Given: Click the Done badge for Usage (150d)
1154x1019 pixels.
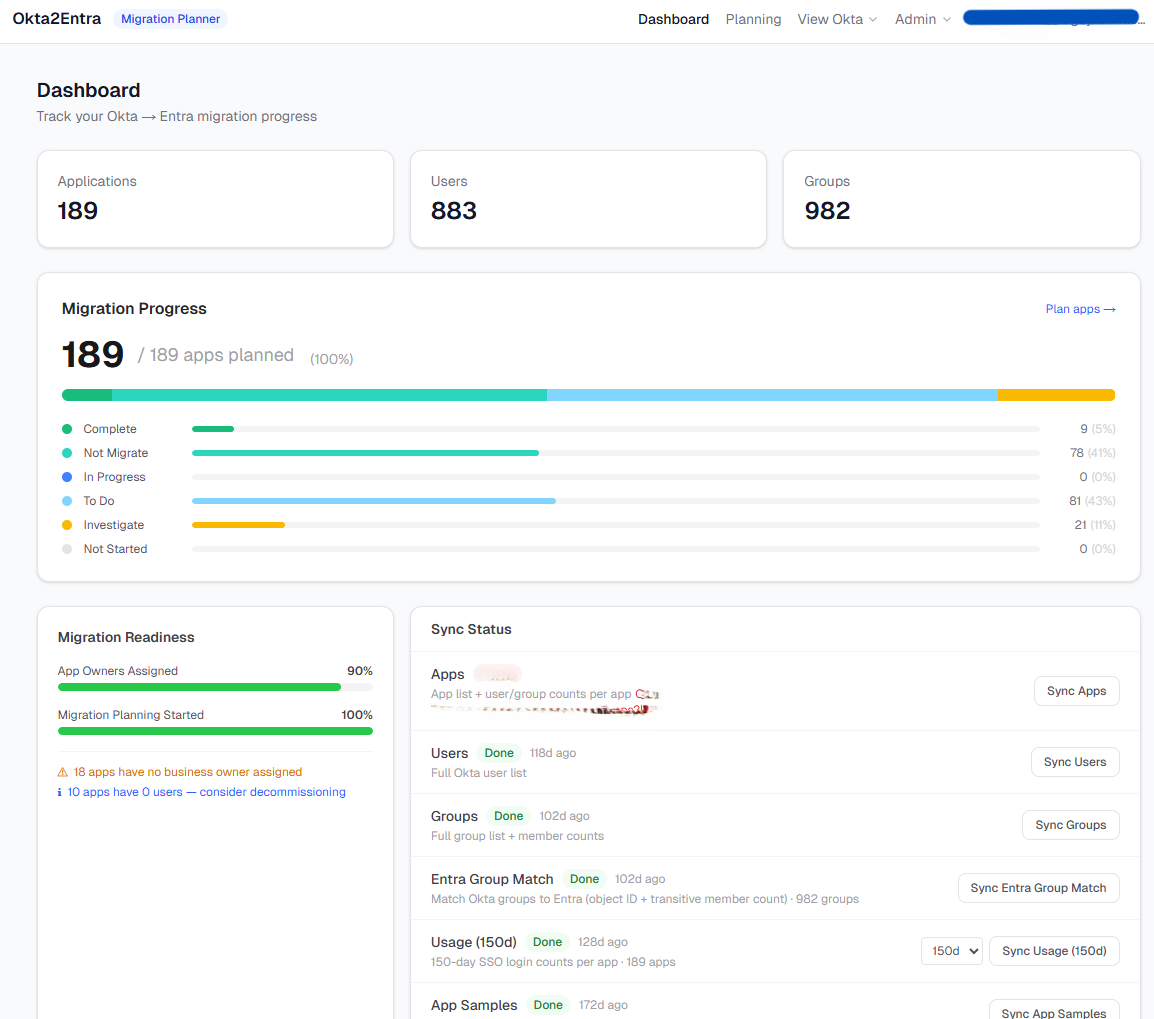Looking at the screenshot, I should point(548,942).
